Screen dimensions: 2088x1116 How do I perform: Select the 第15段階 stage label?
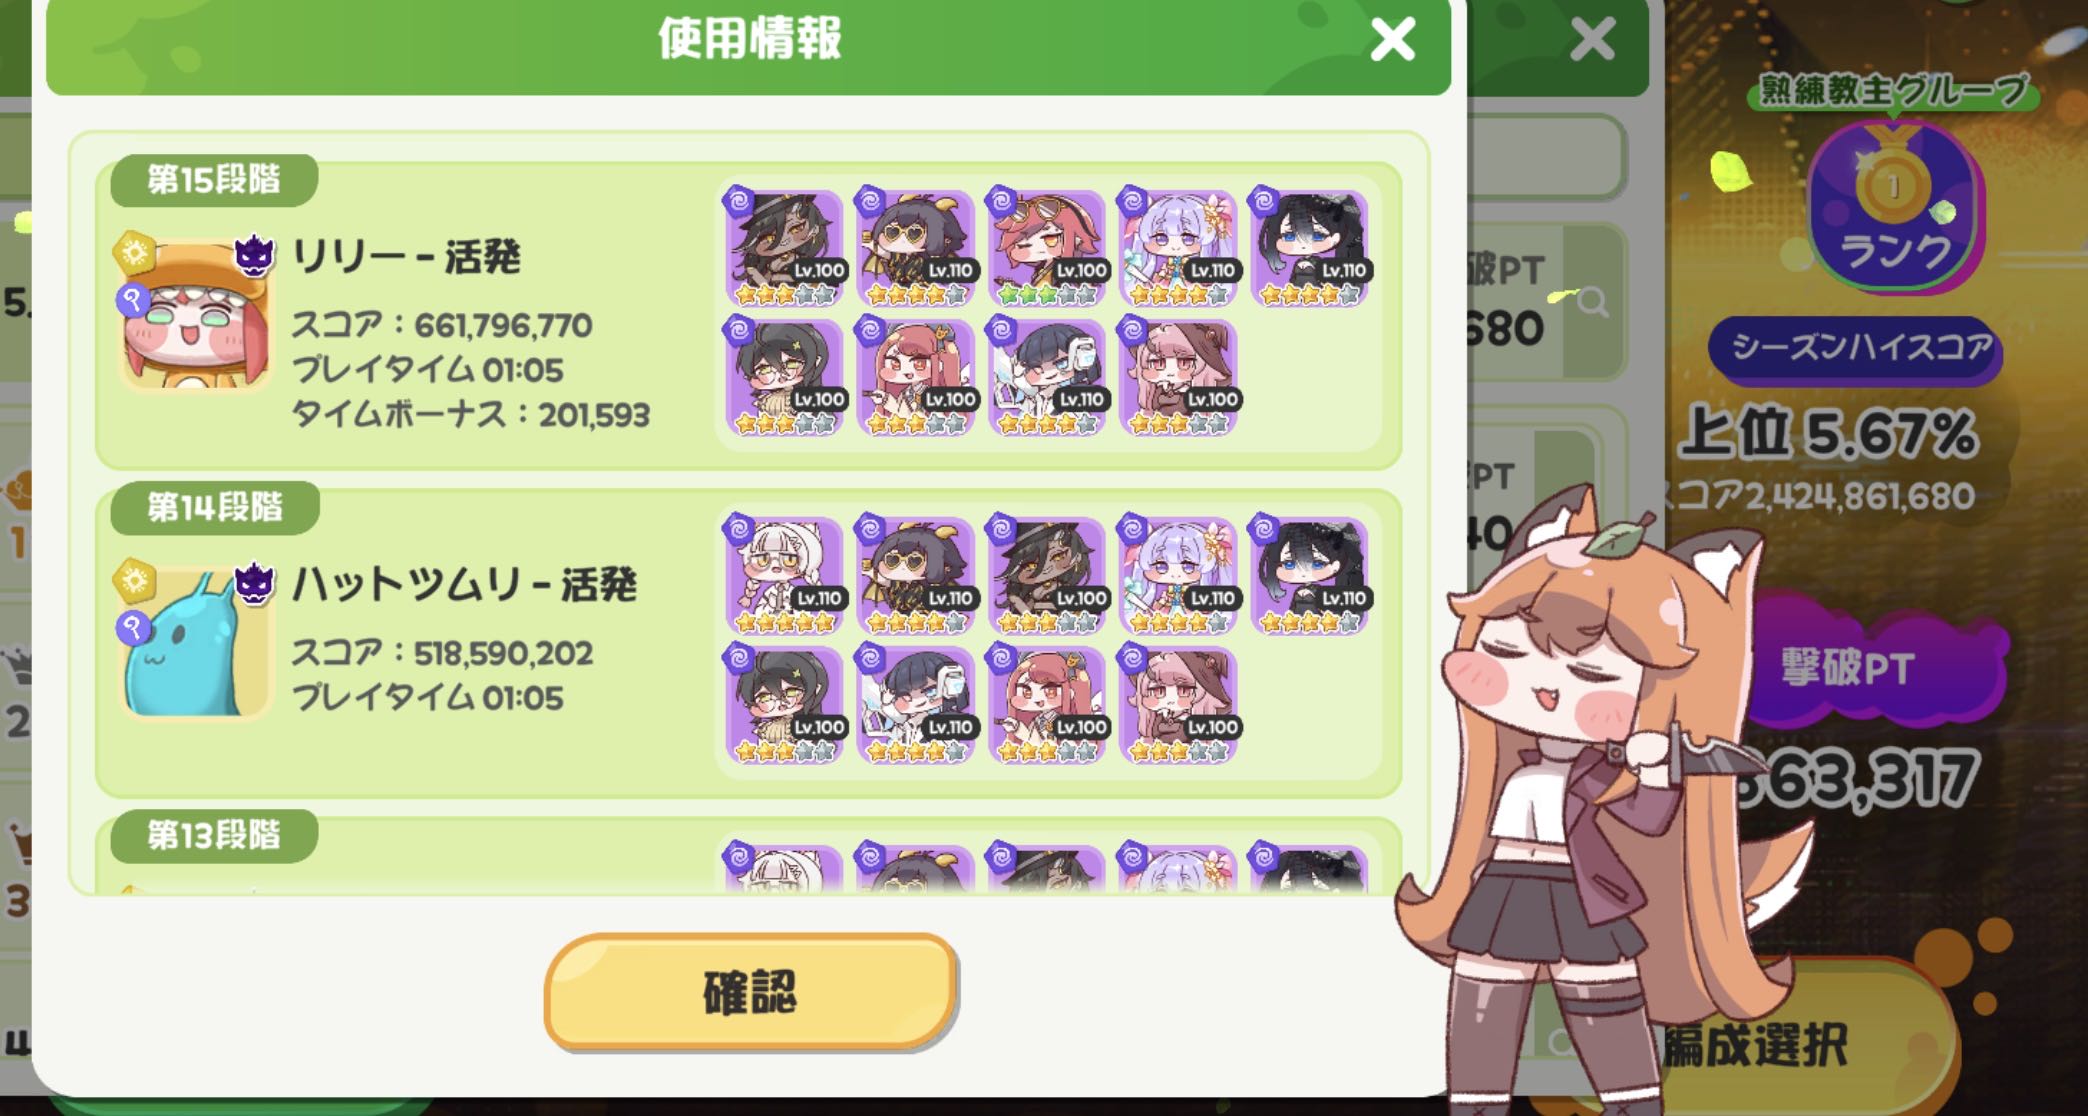[x=214, y=180]
